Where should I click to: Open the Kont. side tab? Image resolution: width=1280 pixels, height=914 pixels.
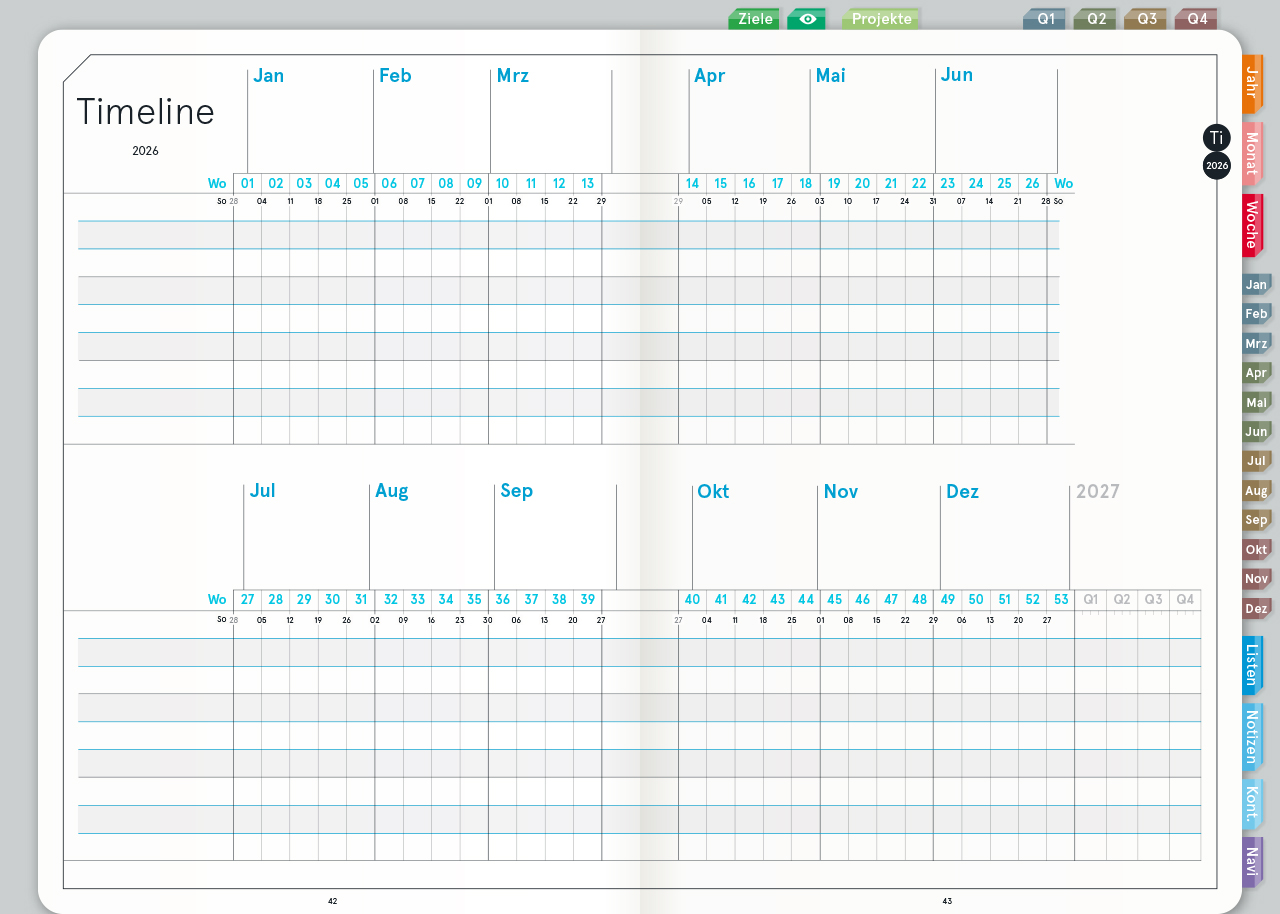coord(1252,804)
